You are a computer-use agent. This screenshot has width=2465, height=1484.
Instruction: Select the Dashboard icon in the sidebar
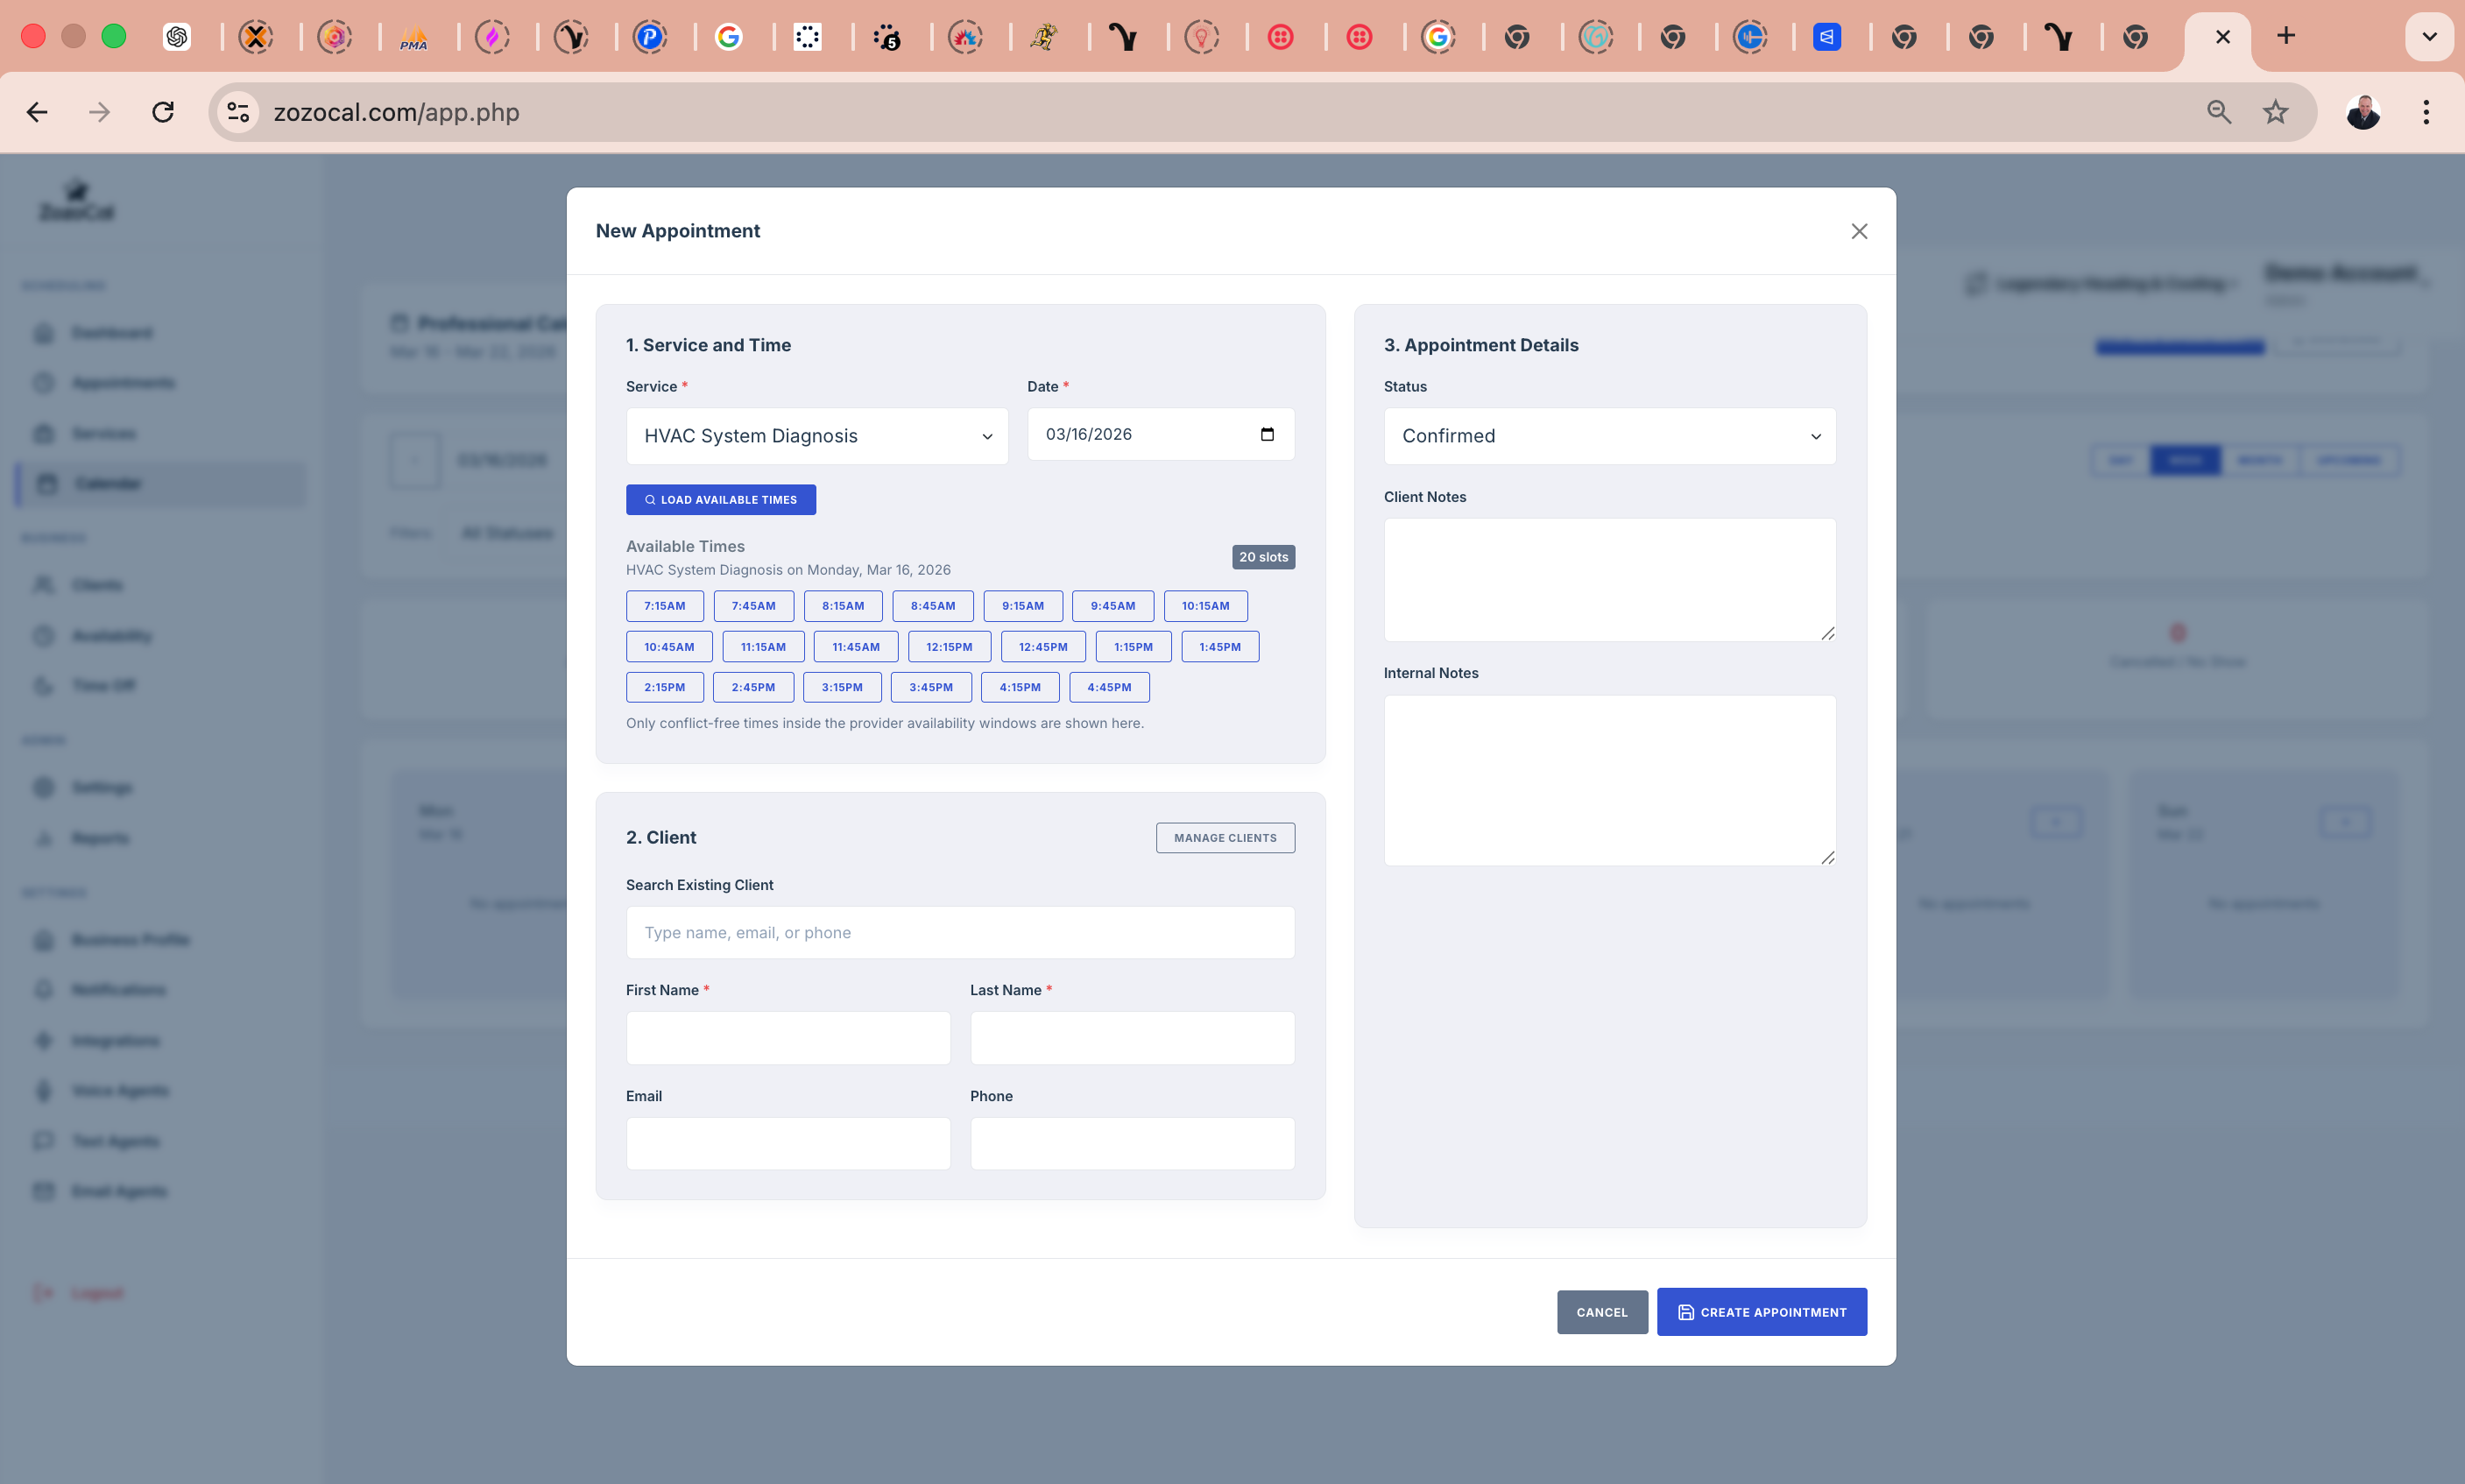point(45,332)
